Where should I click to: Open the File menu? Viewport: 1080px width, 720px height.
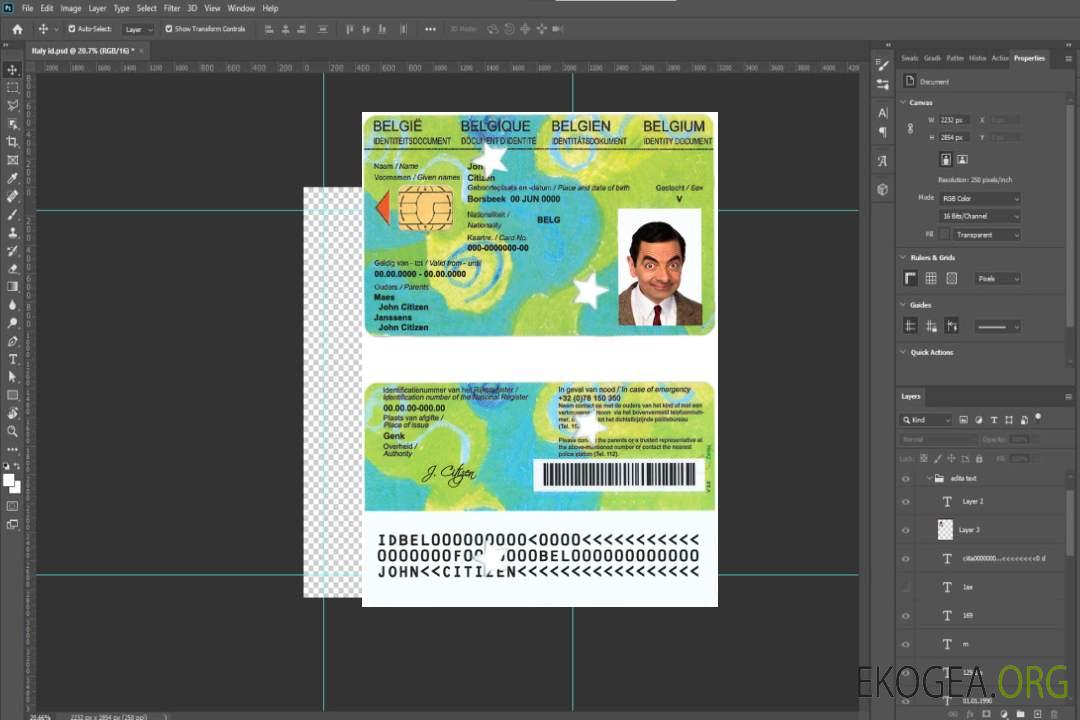27,8
